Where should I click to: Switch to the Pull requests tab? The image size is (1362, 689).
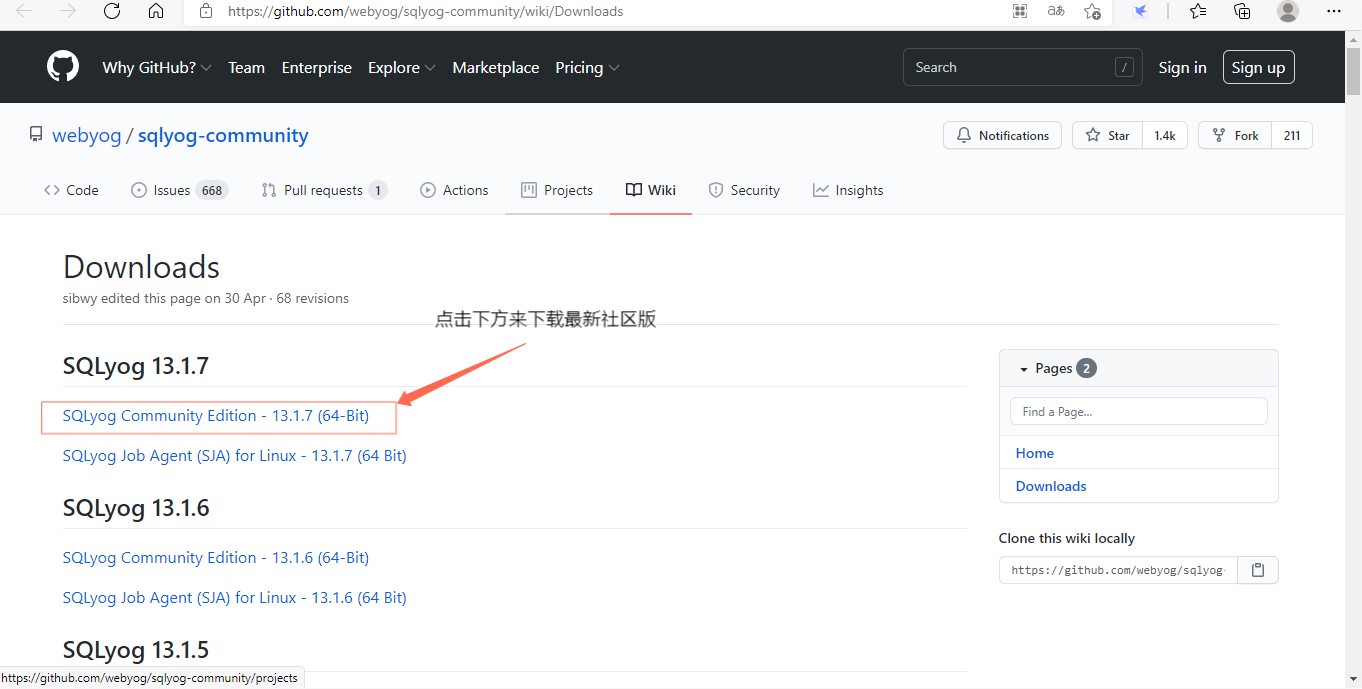pyautogui.click(x=324, y=190)
